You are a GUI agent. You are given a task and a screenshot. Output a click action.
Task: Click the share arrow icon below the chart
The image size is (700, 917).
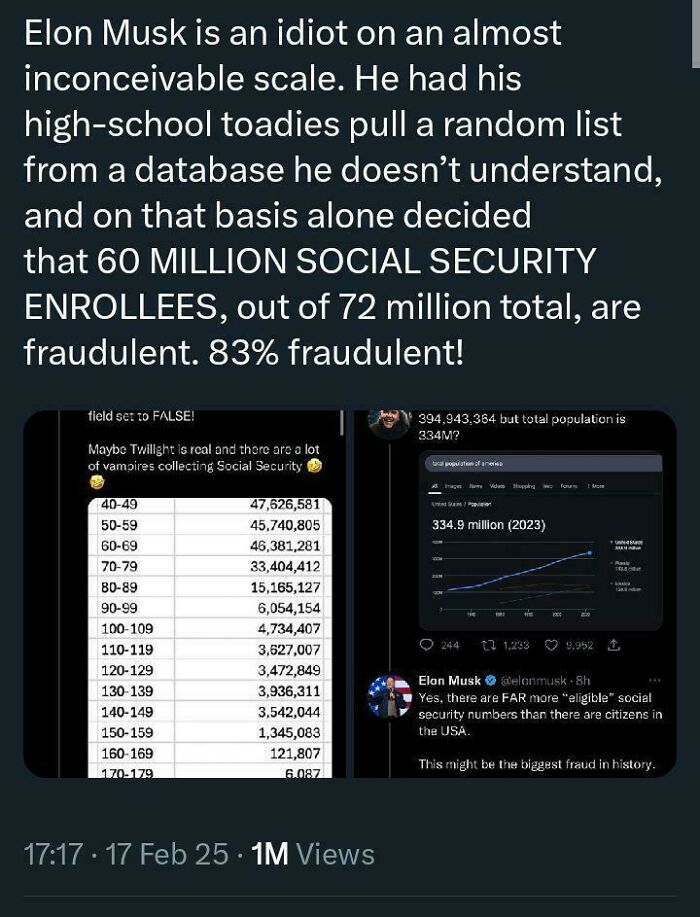pos(615,645)
